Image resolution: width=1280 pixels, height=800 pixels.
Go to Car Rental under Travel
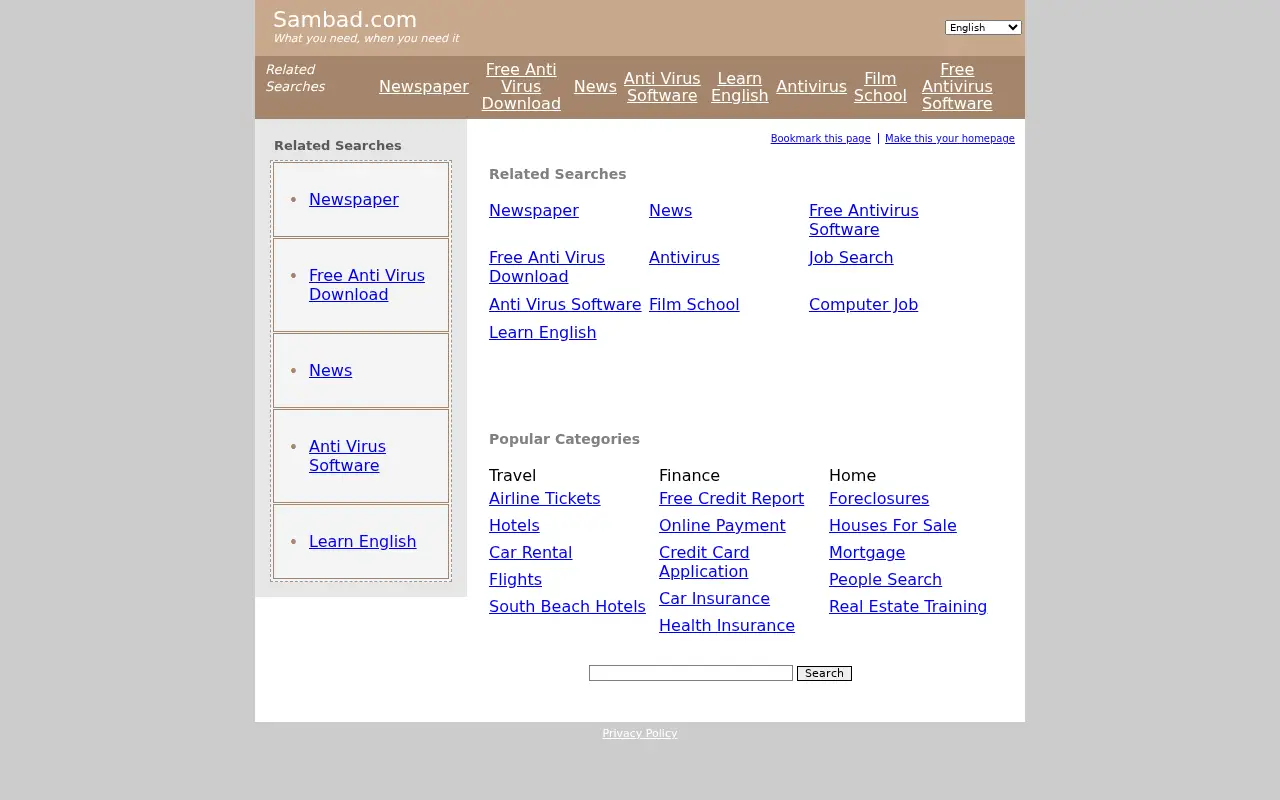click(530, 552)
